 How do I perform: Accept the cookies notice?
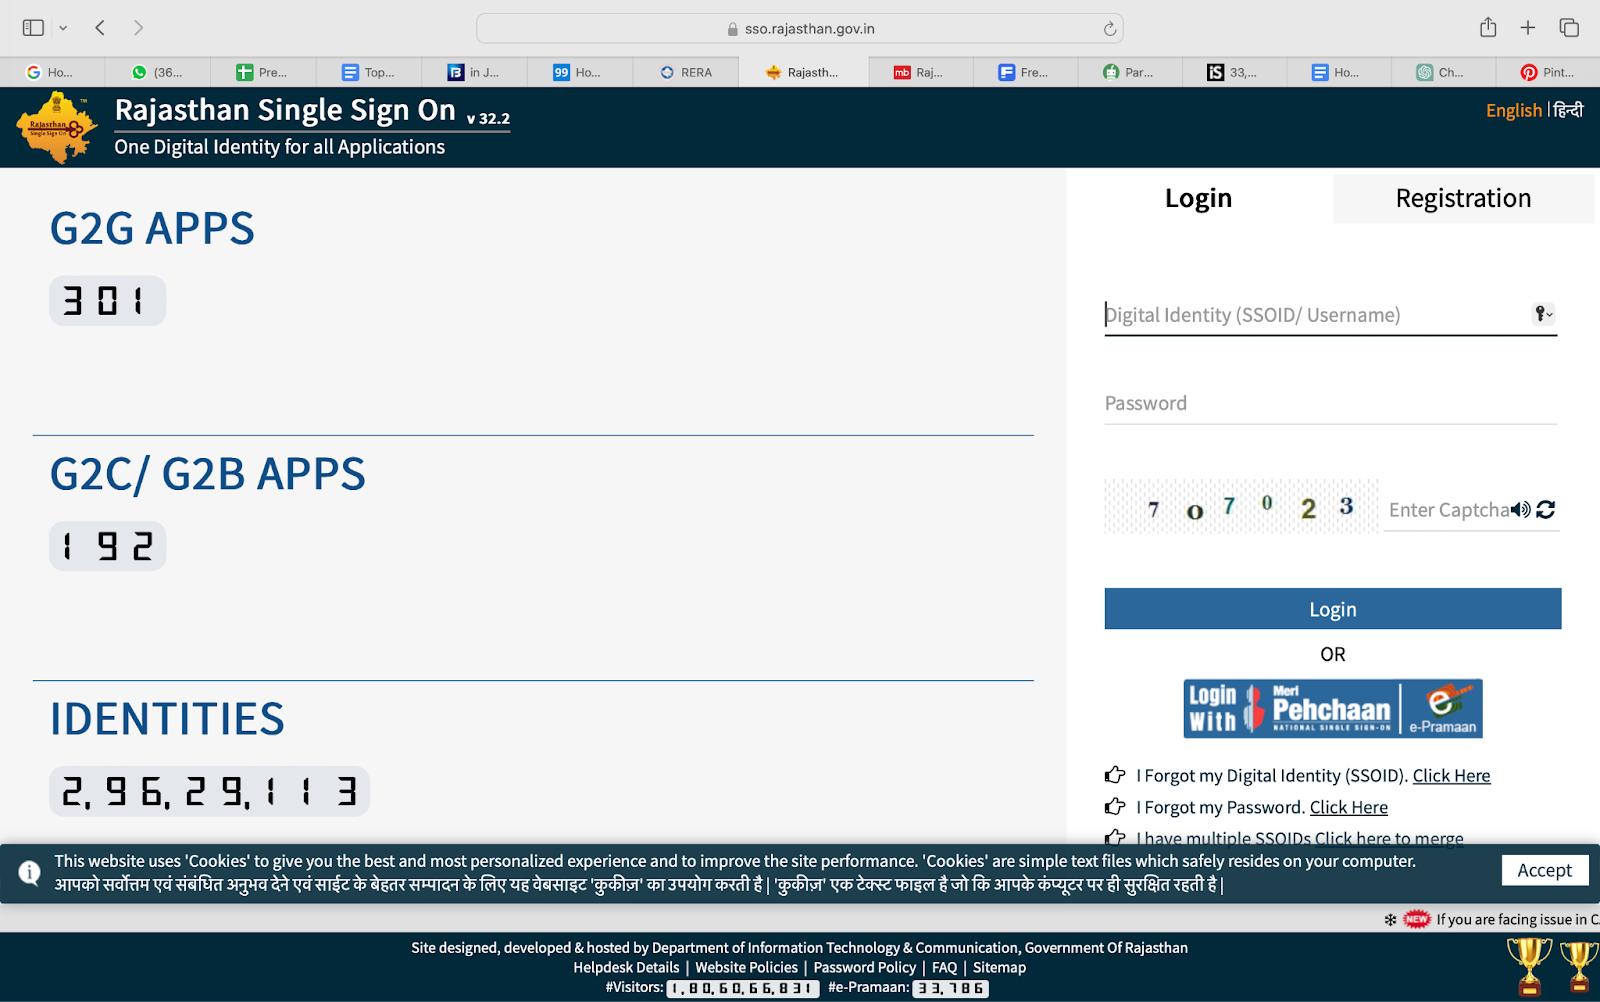[x=1544, y=871]
